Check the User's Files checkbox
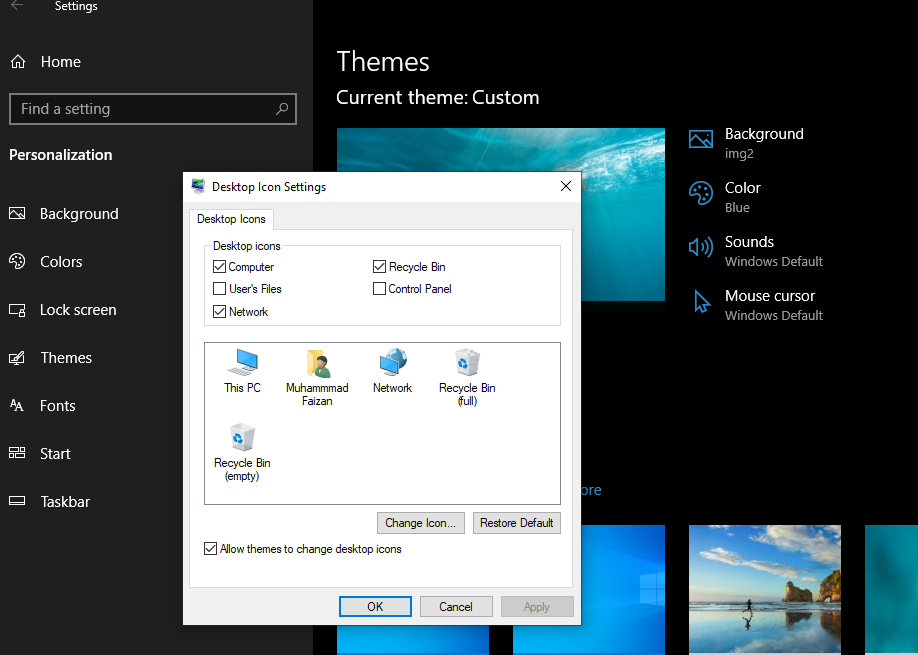 (220, 289)
